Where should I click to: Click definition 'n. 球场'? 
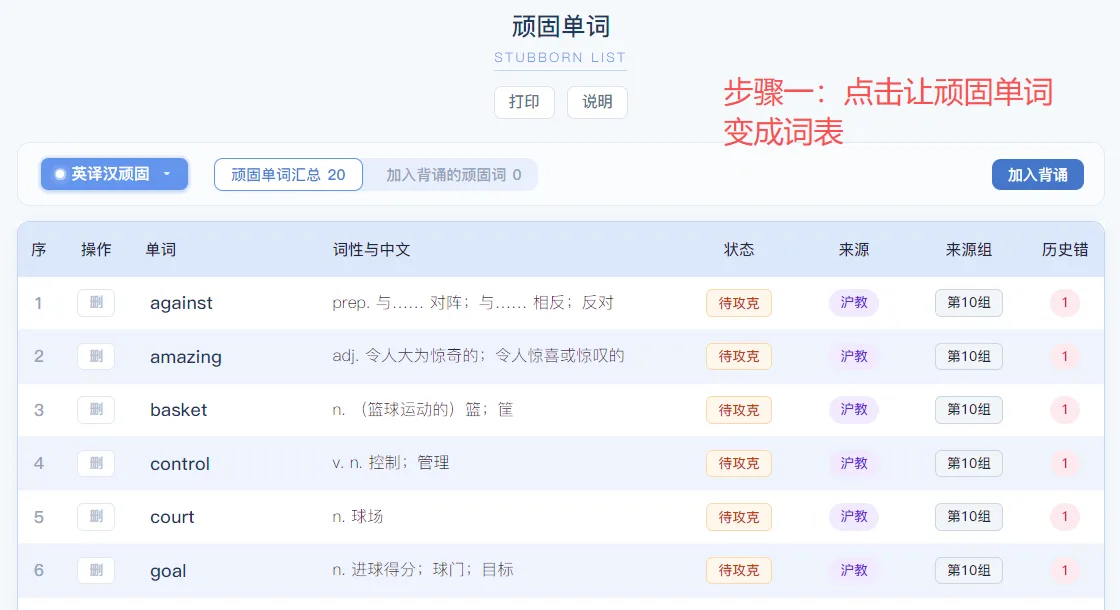[358, 516]
